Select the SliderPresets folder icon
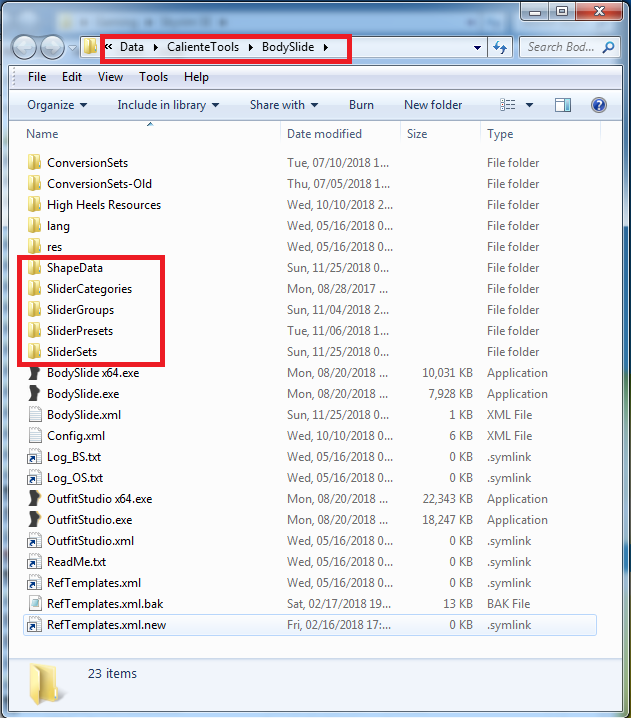 tap(34, 331)
